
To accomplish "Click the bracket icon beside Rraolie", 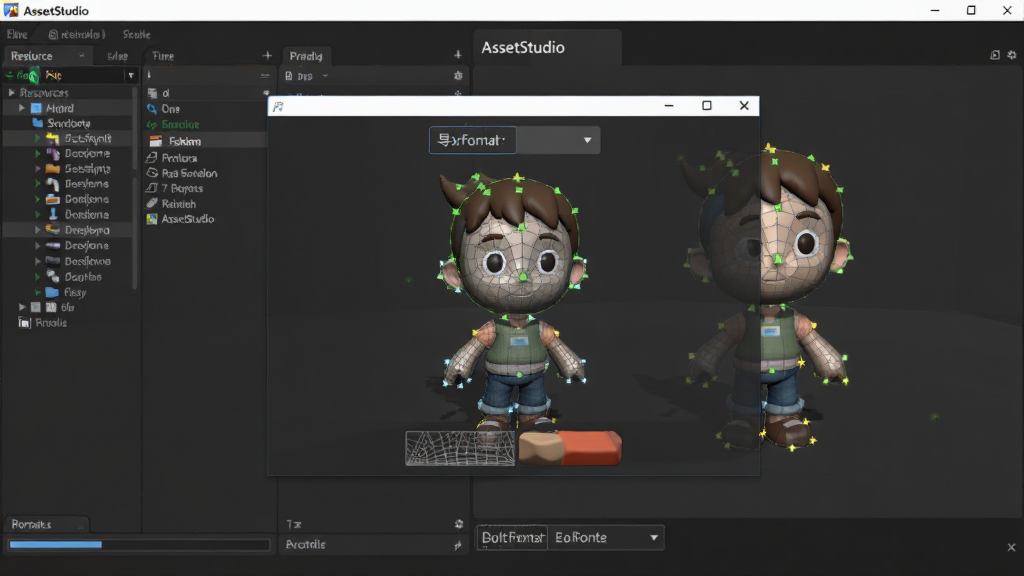I will tap(24, 323).
